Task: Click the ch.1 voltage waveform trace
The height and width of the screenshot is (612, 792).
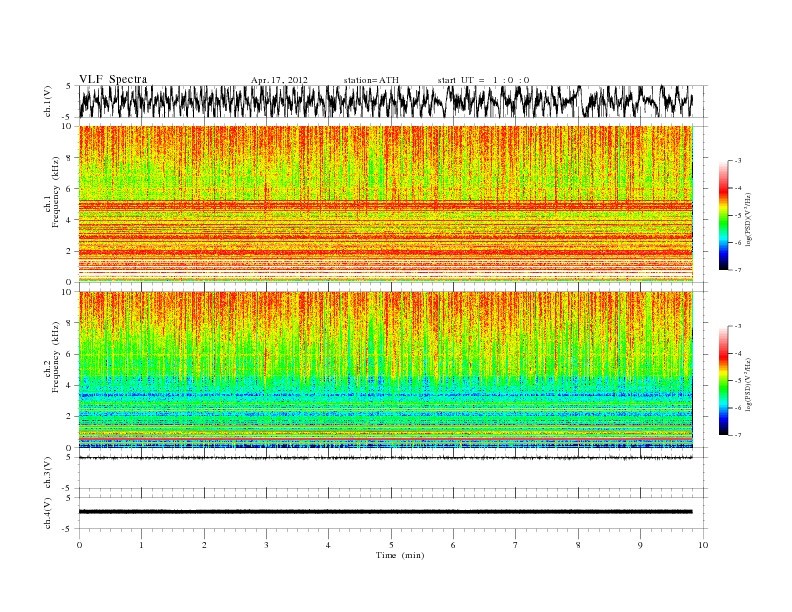Action: [x=385, y=101]
